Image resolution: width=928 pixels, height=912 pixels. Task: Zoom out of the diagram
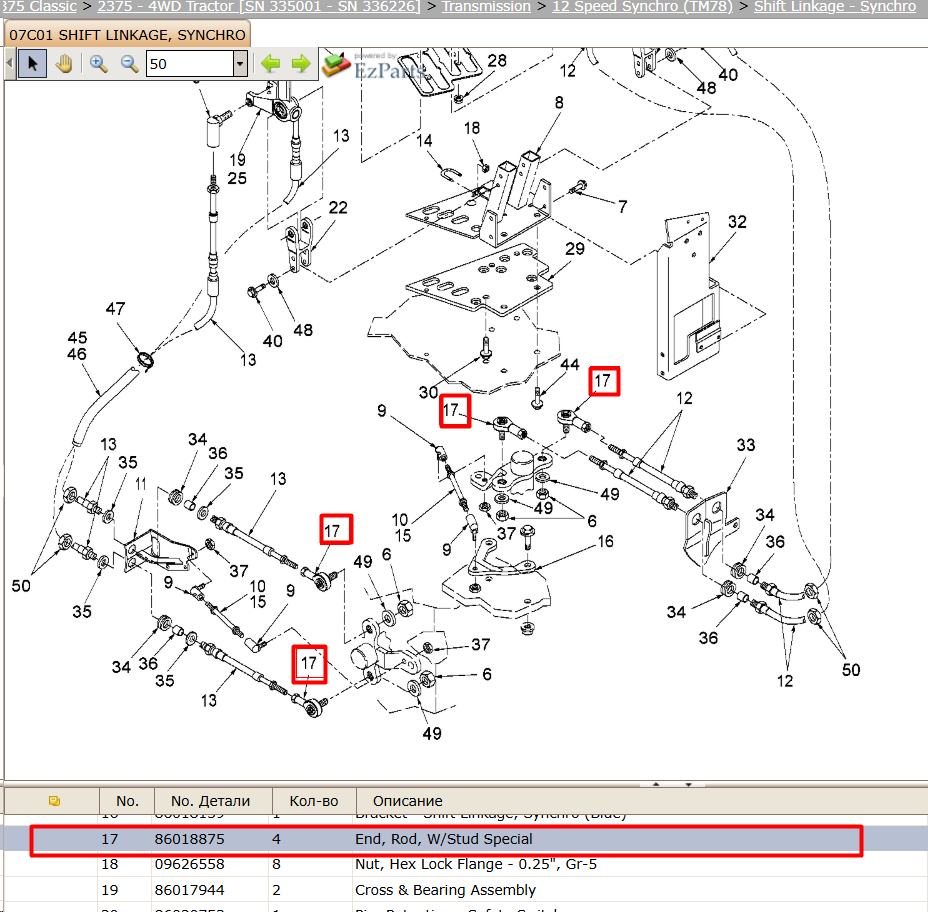click(129, 63)
